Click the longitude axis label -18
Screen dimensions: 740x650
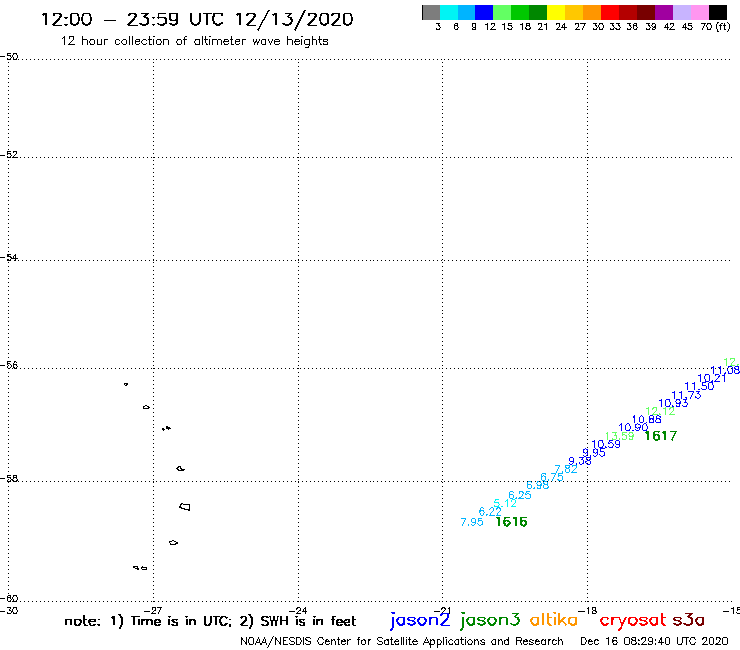point(588,611)
